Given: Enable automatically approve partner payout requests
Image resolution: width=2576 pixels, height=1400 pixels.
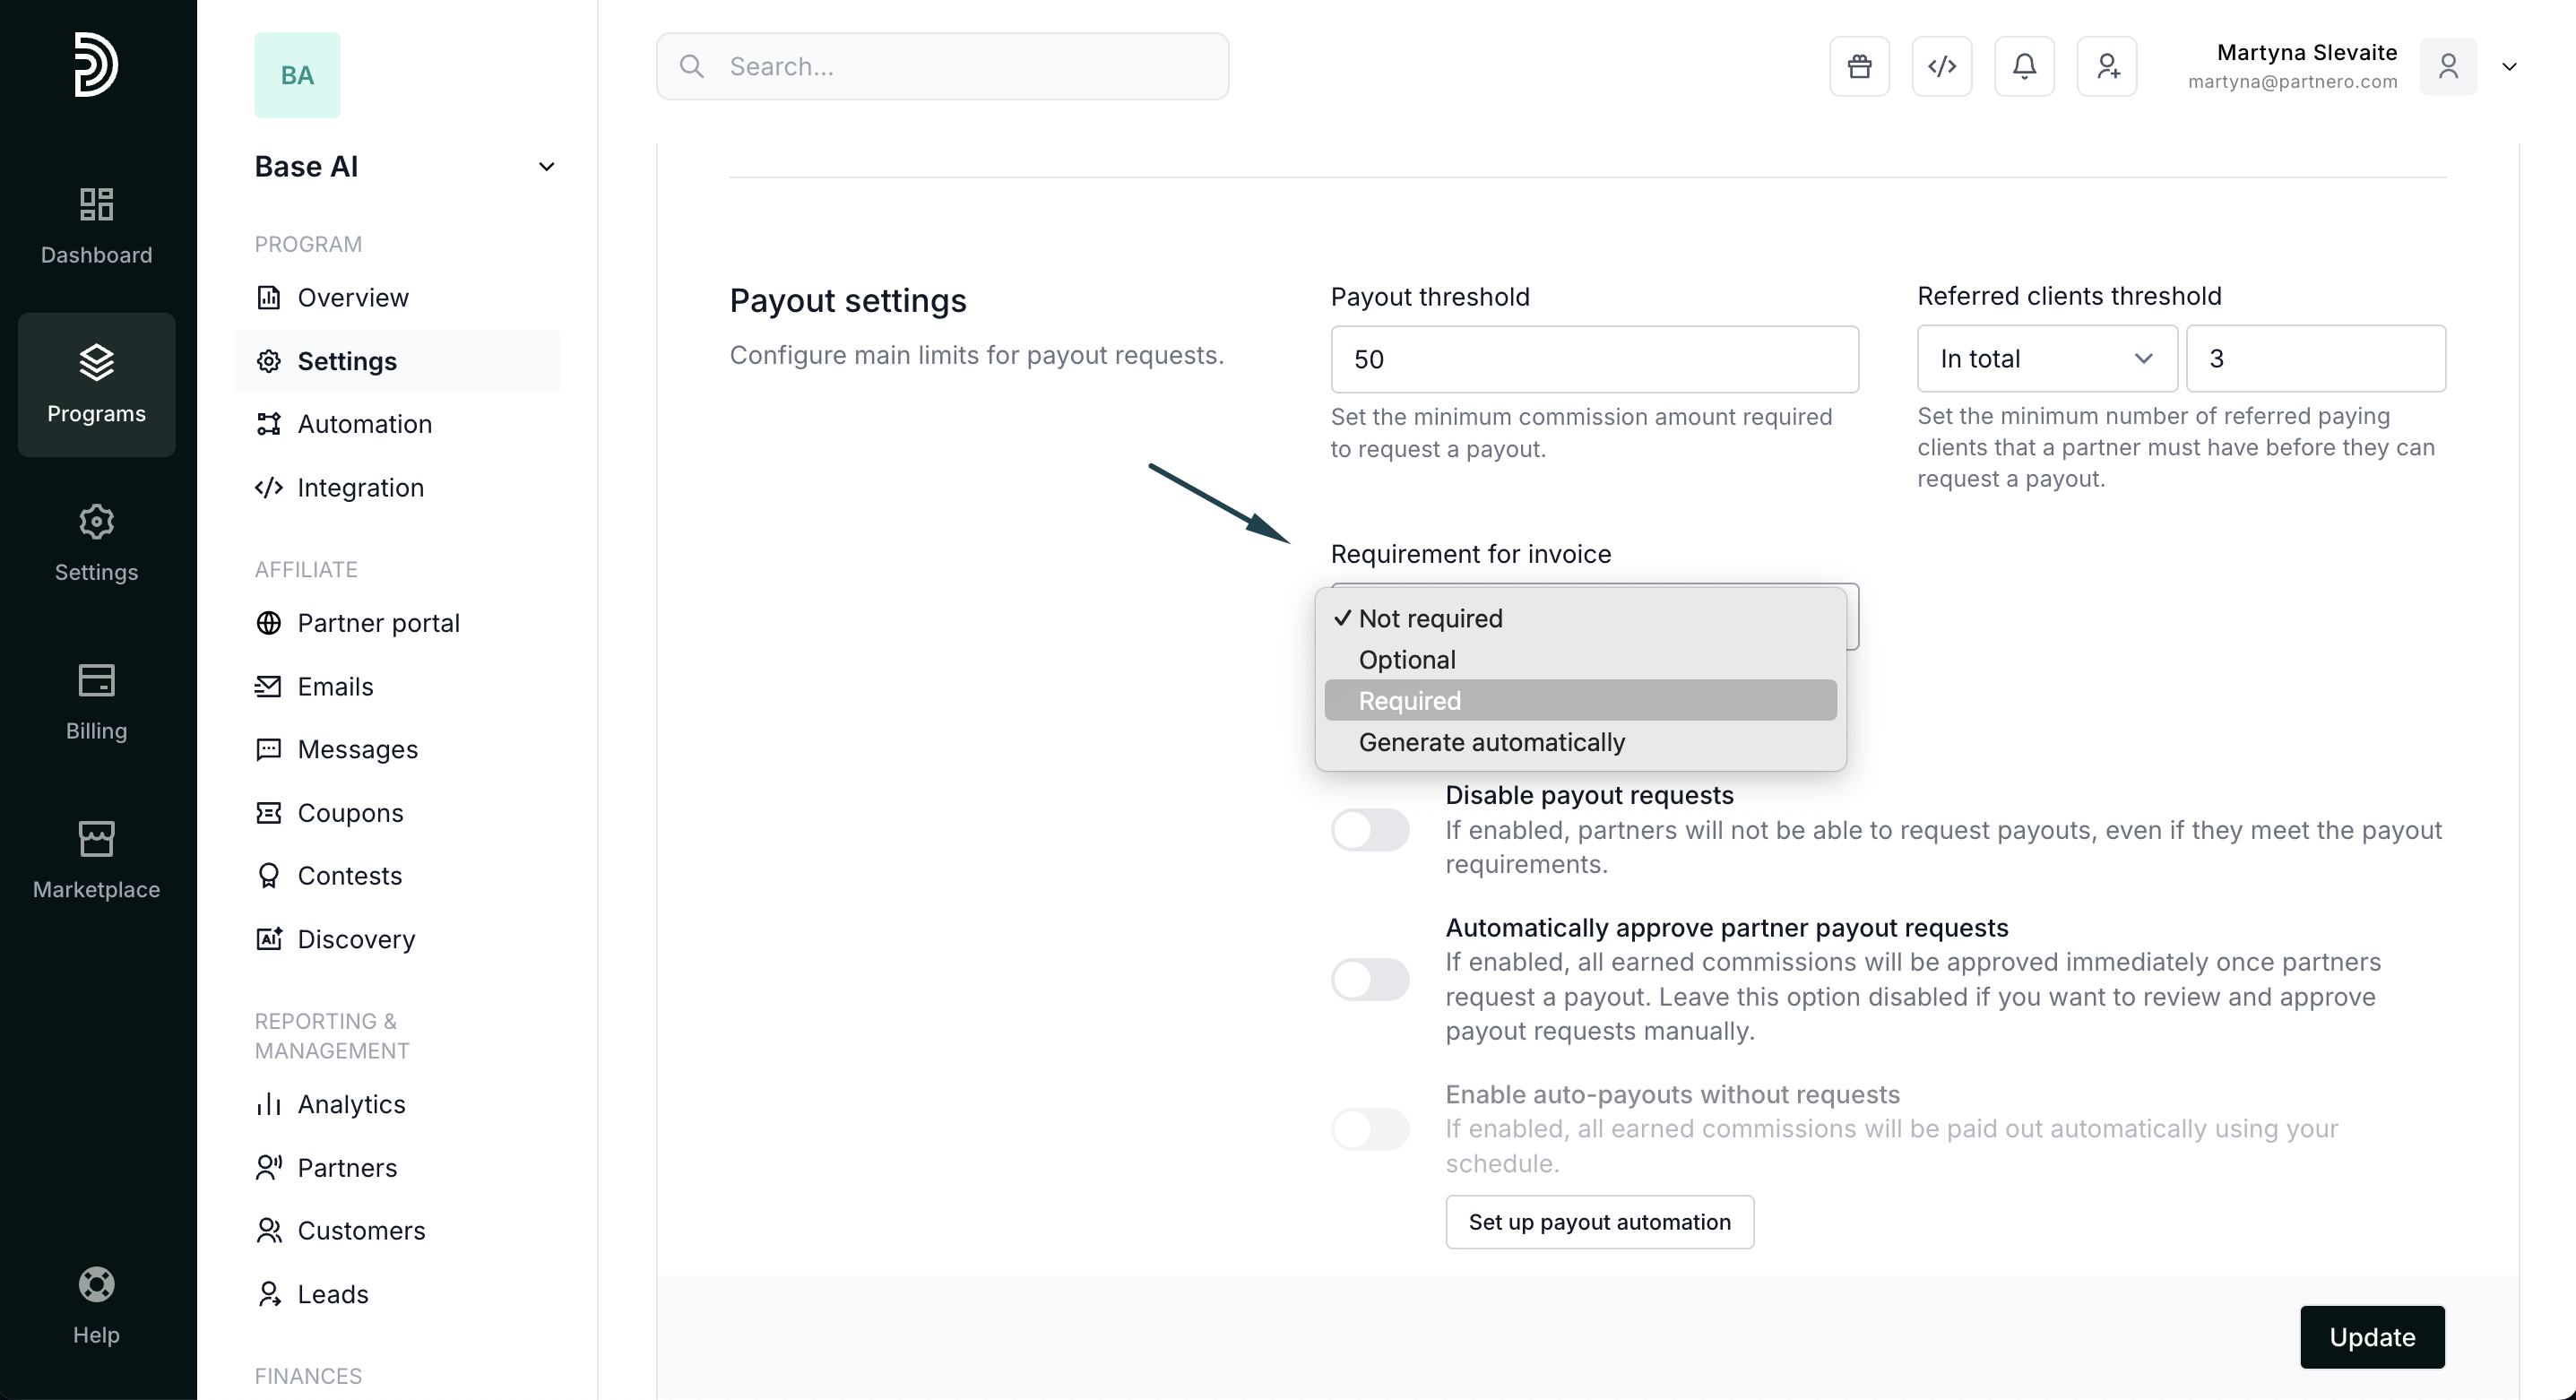Looking at the screenshot, I should (x=1370, y=979).
